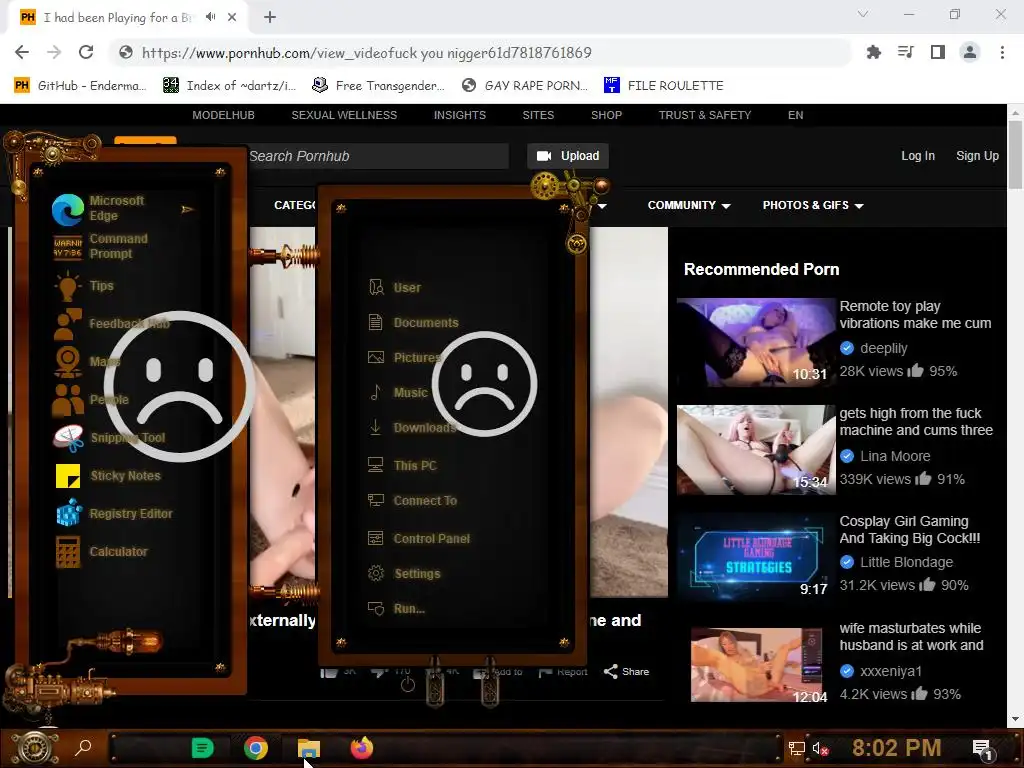Select Connect To in Start menu
The image size is (1024, 768).
(x=413, y=501)
